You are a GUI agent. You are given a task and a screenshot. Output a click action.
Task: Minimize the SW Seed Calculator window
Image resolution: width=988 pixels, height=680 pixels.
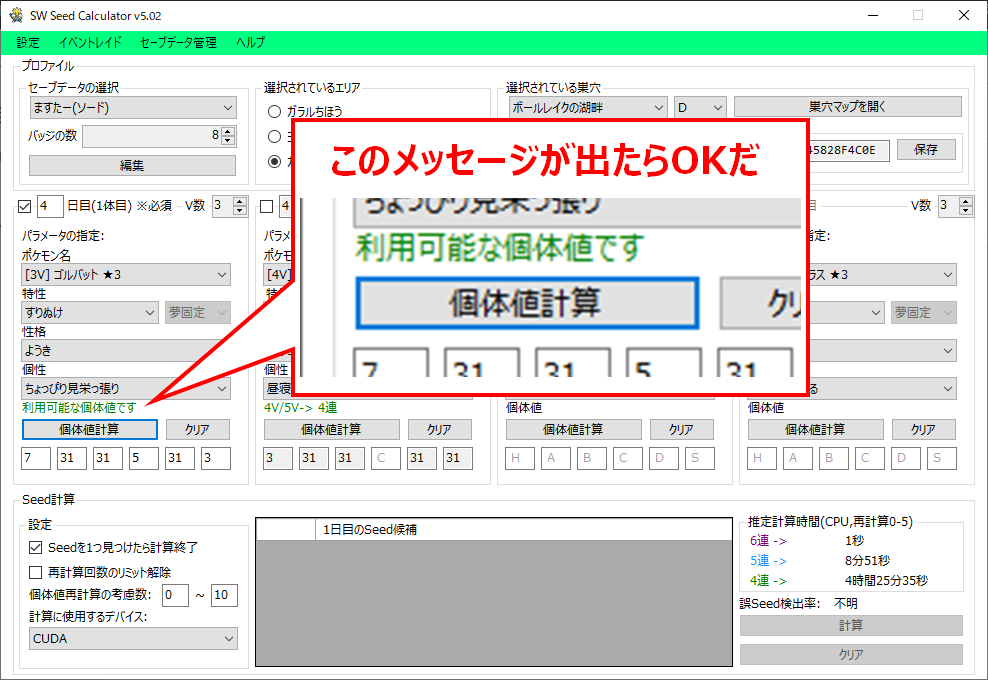873,15
